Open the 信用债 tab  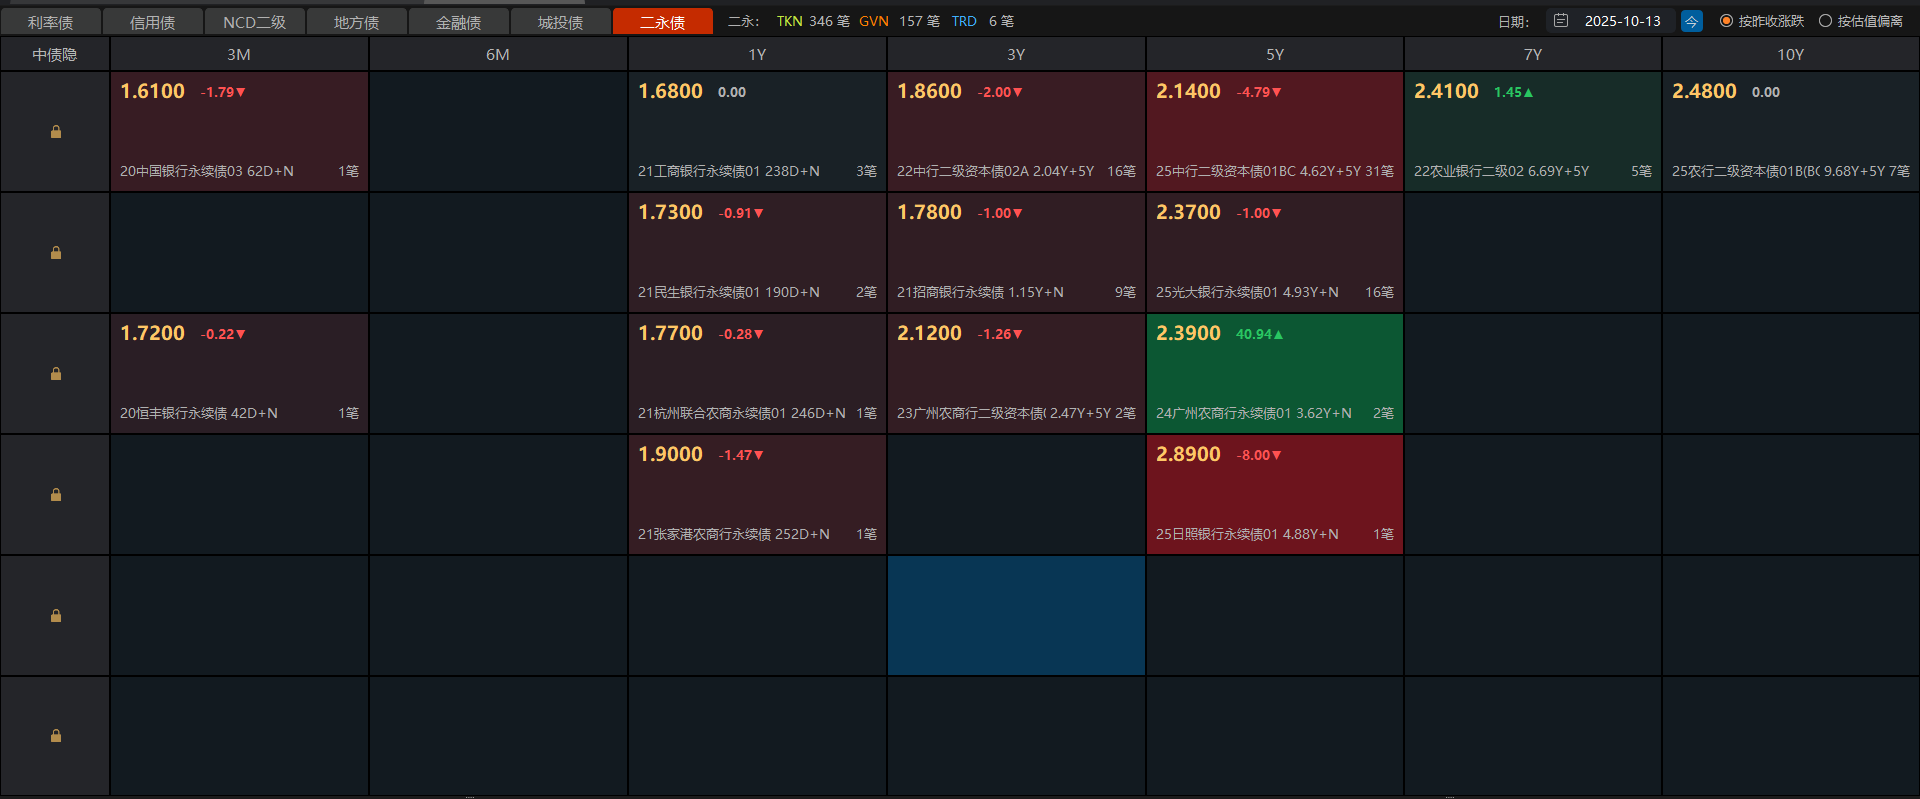click(153, 22)
